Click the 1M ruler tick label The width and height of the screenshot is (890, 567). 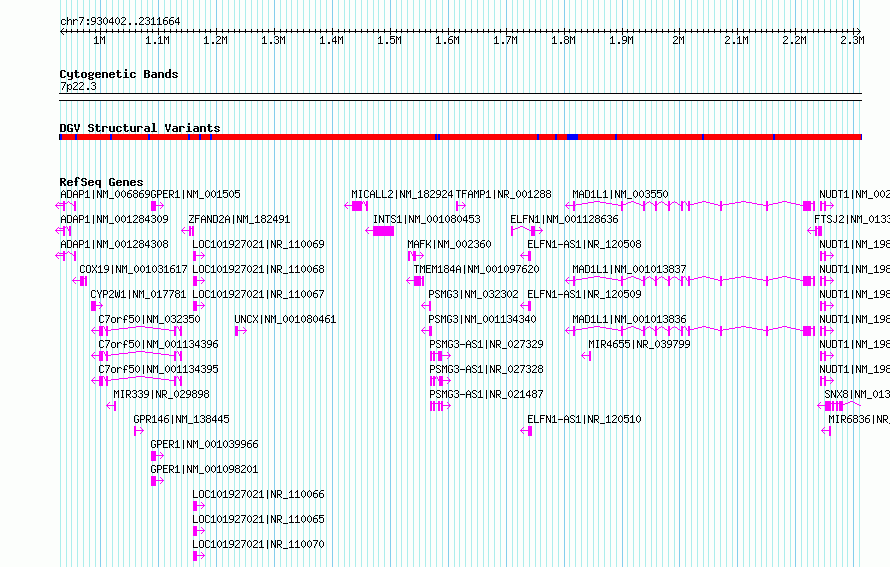99,40
